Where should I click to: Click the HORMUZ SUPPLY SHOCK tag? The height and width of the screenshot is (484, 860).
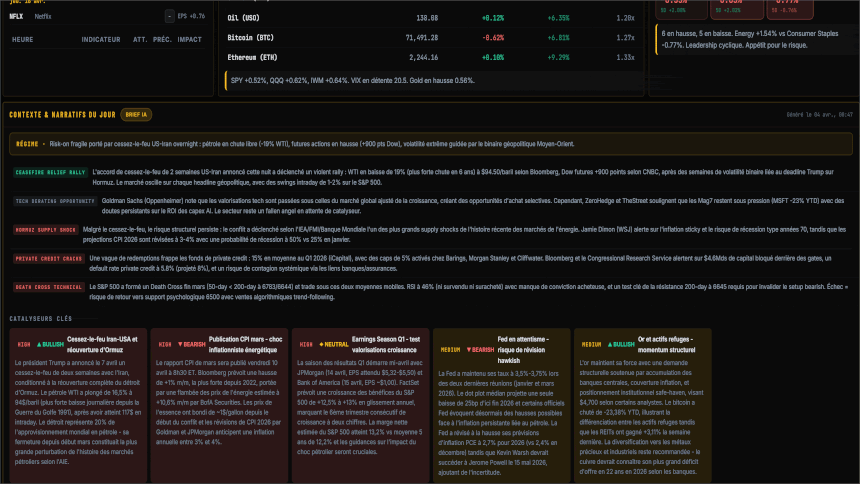pyautogui.click(x=46, y=229)
